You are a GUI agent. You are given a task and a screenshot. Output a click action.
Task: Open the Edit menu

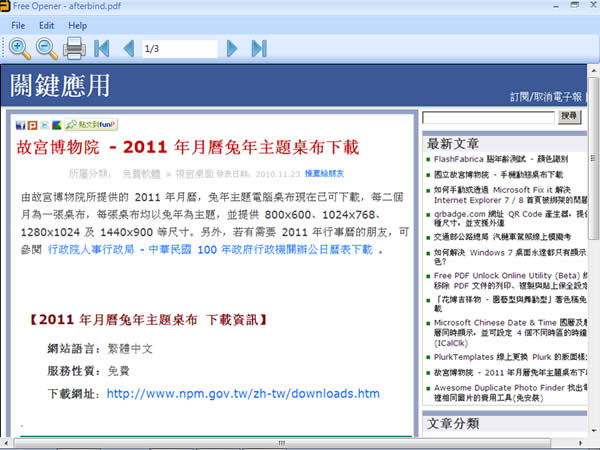pyautogui.click(x=46, y=26)
